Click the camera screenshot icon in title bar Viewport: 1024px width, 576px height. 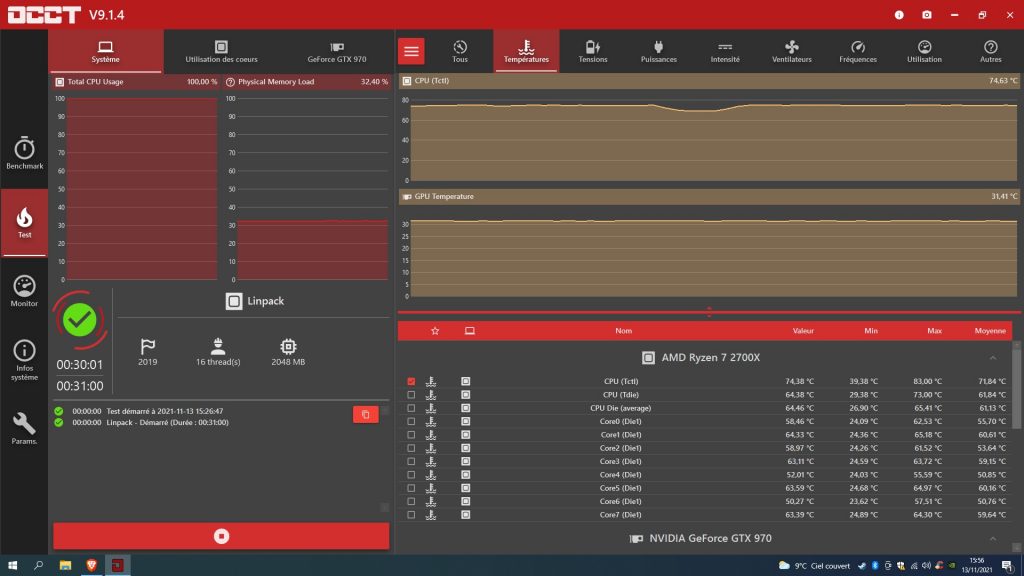926,15
